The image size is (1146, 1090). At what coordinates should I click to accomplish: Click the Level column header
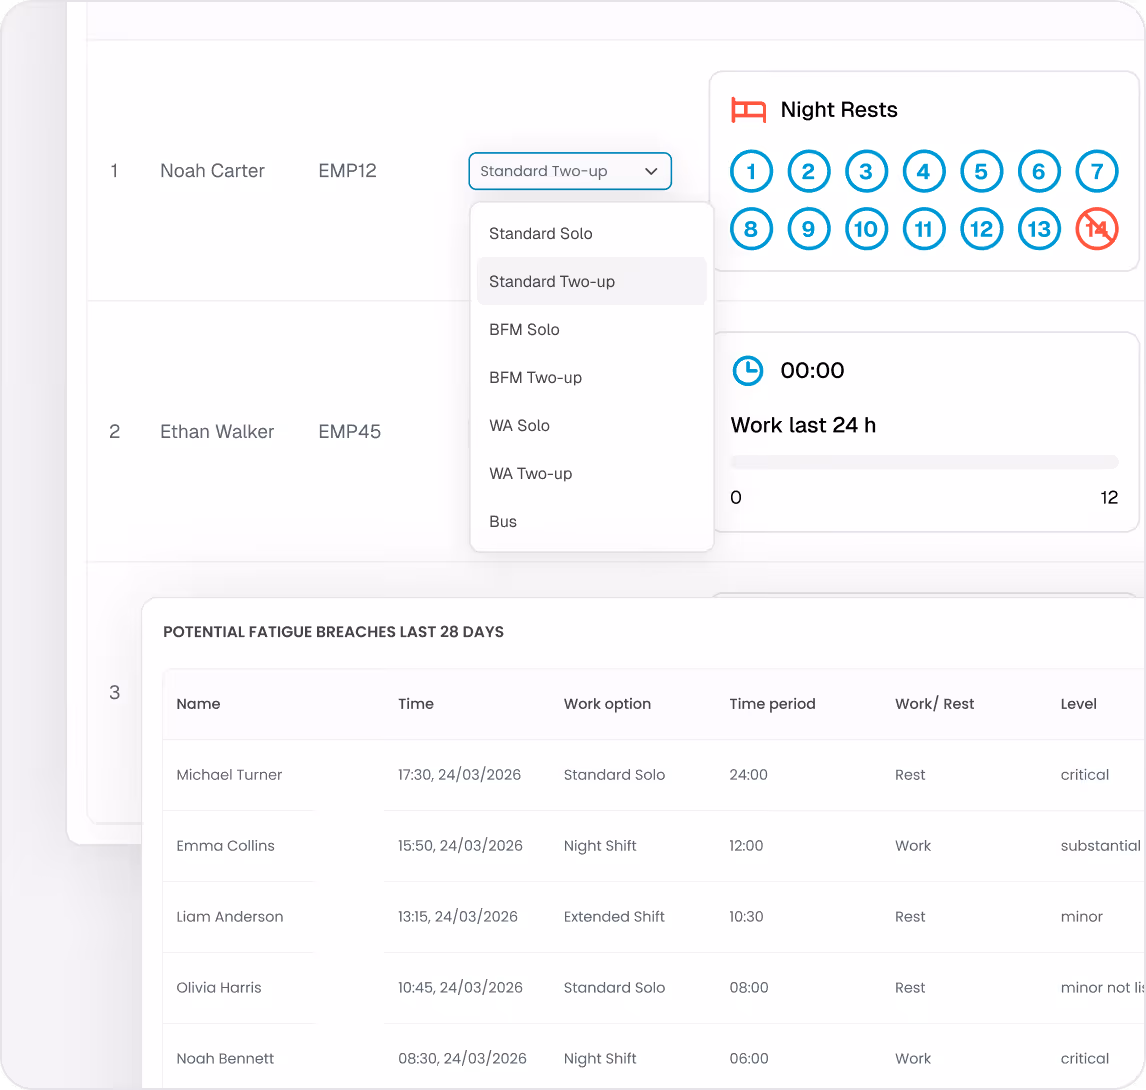(1078, 704)
